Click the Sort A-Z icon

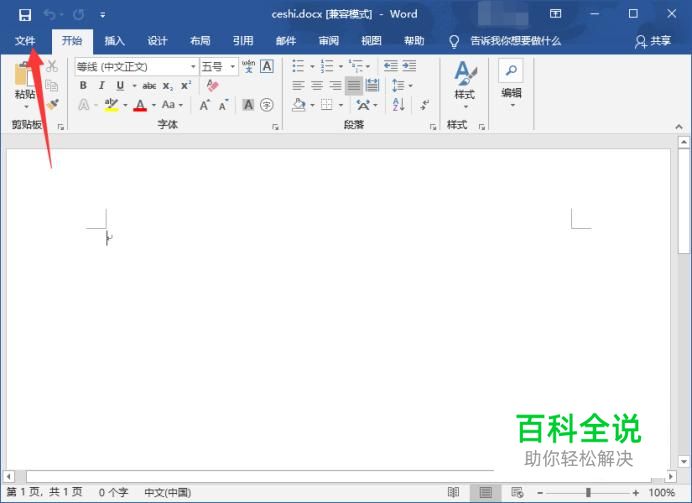[398, 105]
